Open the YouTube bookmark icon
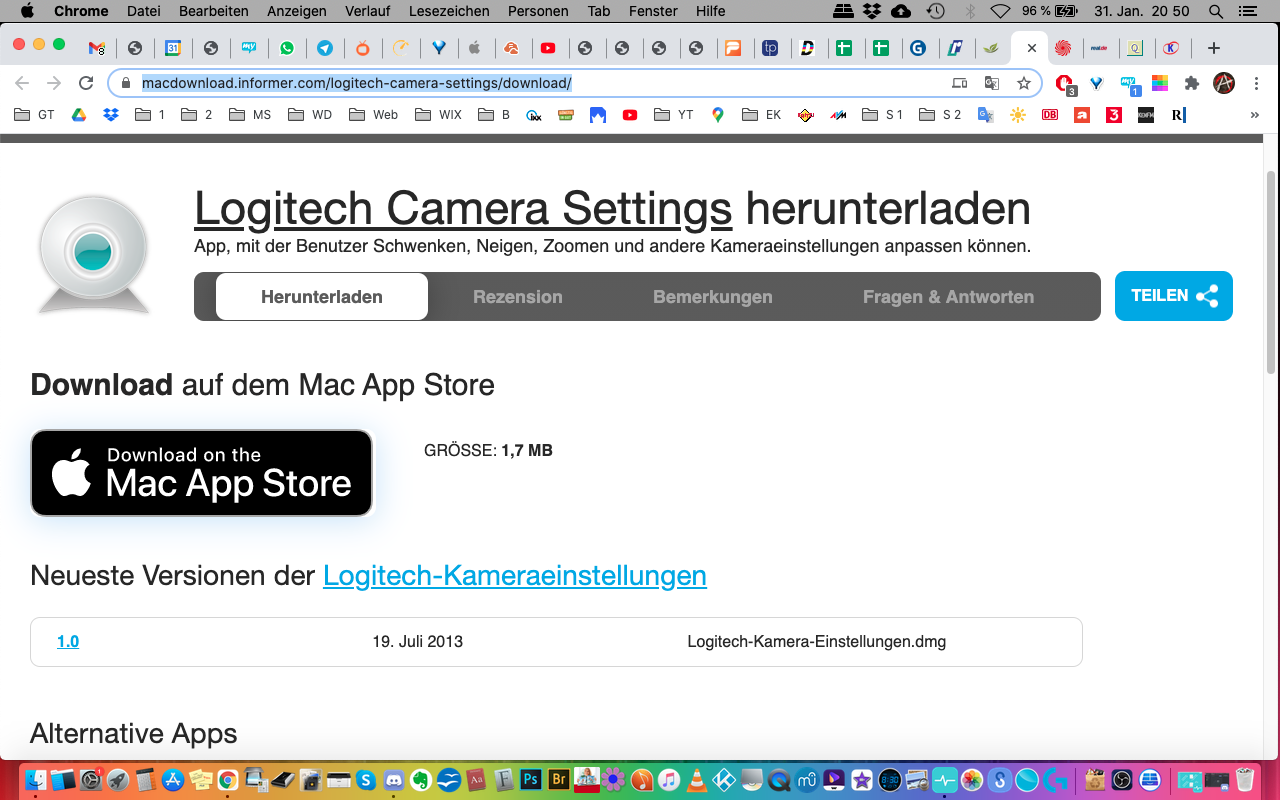This screenshot has height=800, width=1280. tap(629, 115)
